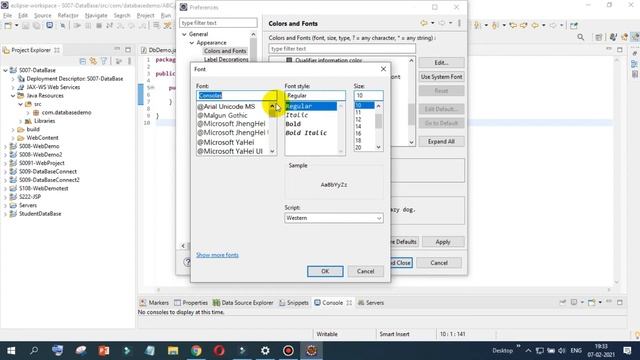Select @Microsoft YaHei UI font
The image size is (640, 360).
pos(230,151)
